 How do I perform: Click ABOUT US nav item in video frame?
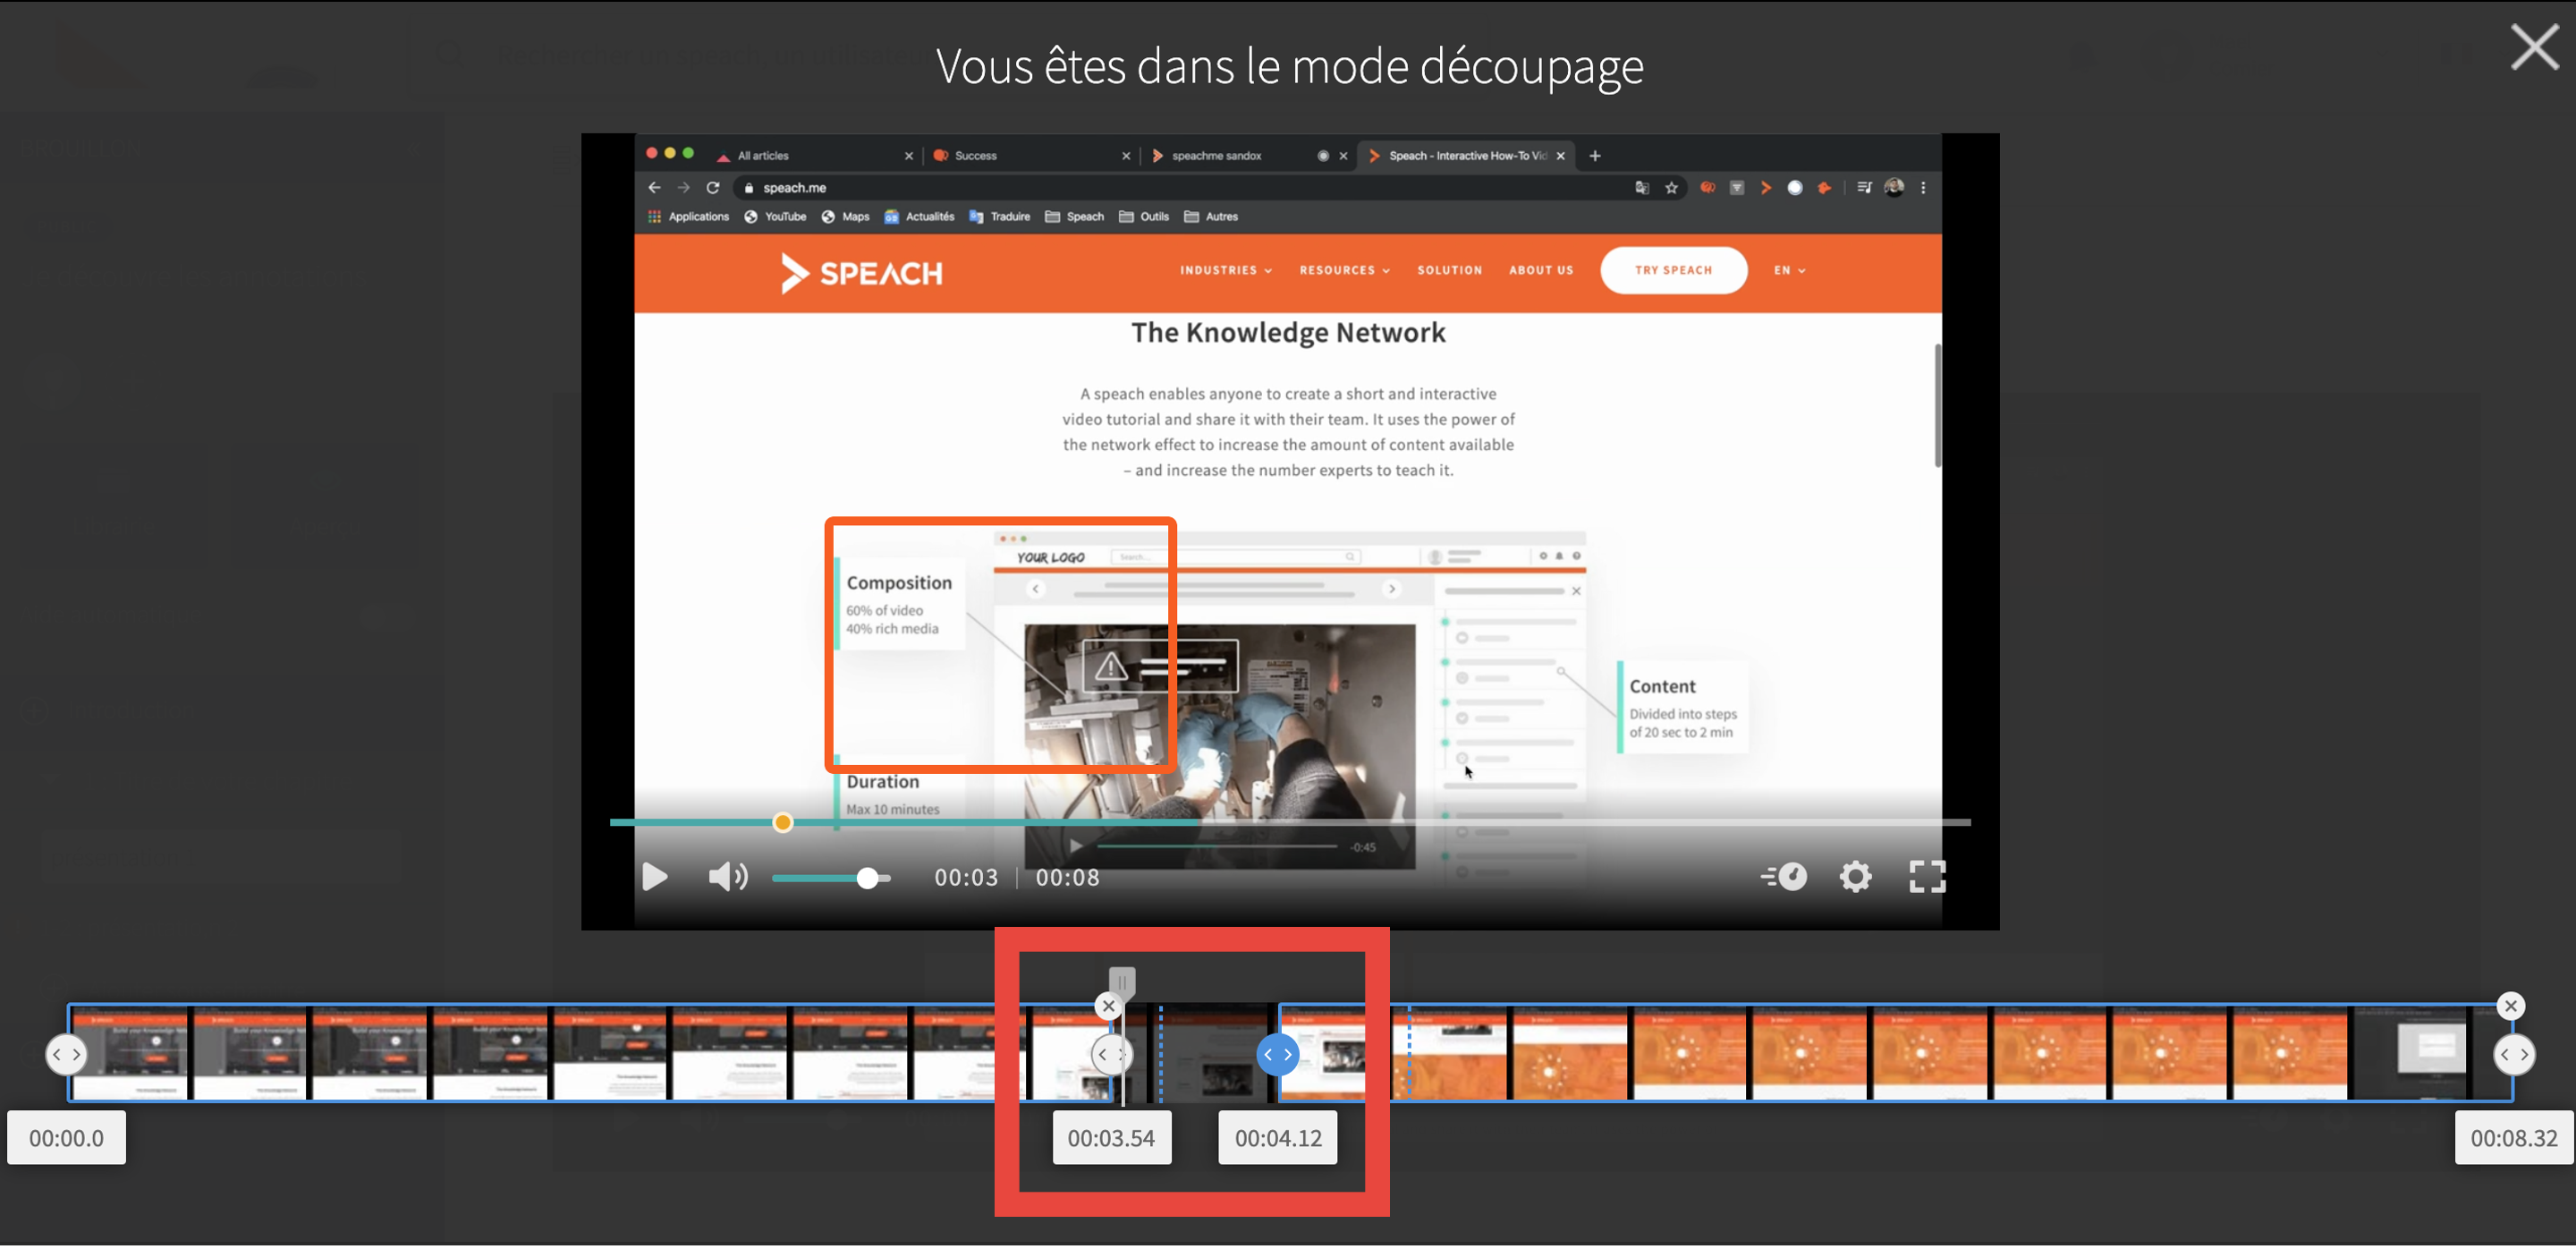(x=1540, y=270)
